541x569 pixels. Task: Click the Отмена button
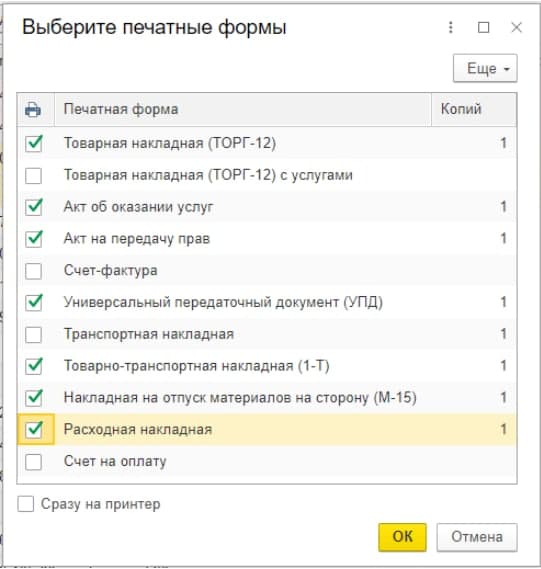click(x=477, y=537)
